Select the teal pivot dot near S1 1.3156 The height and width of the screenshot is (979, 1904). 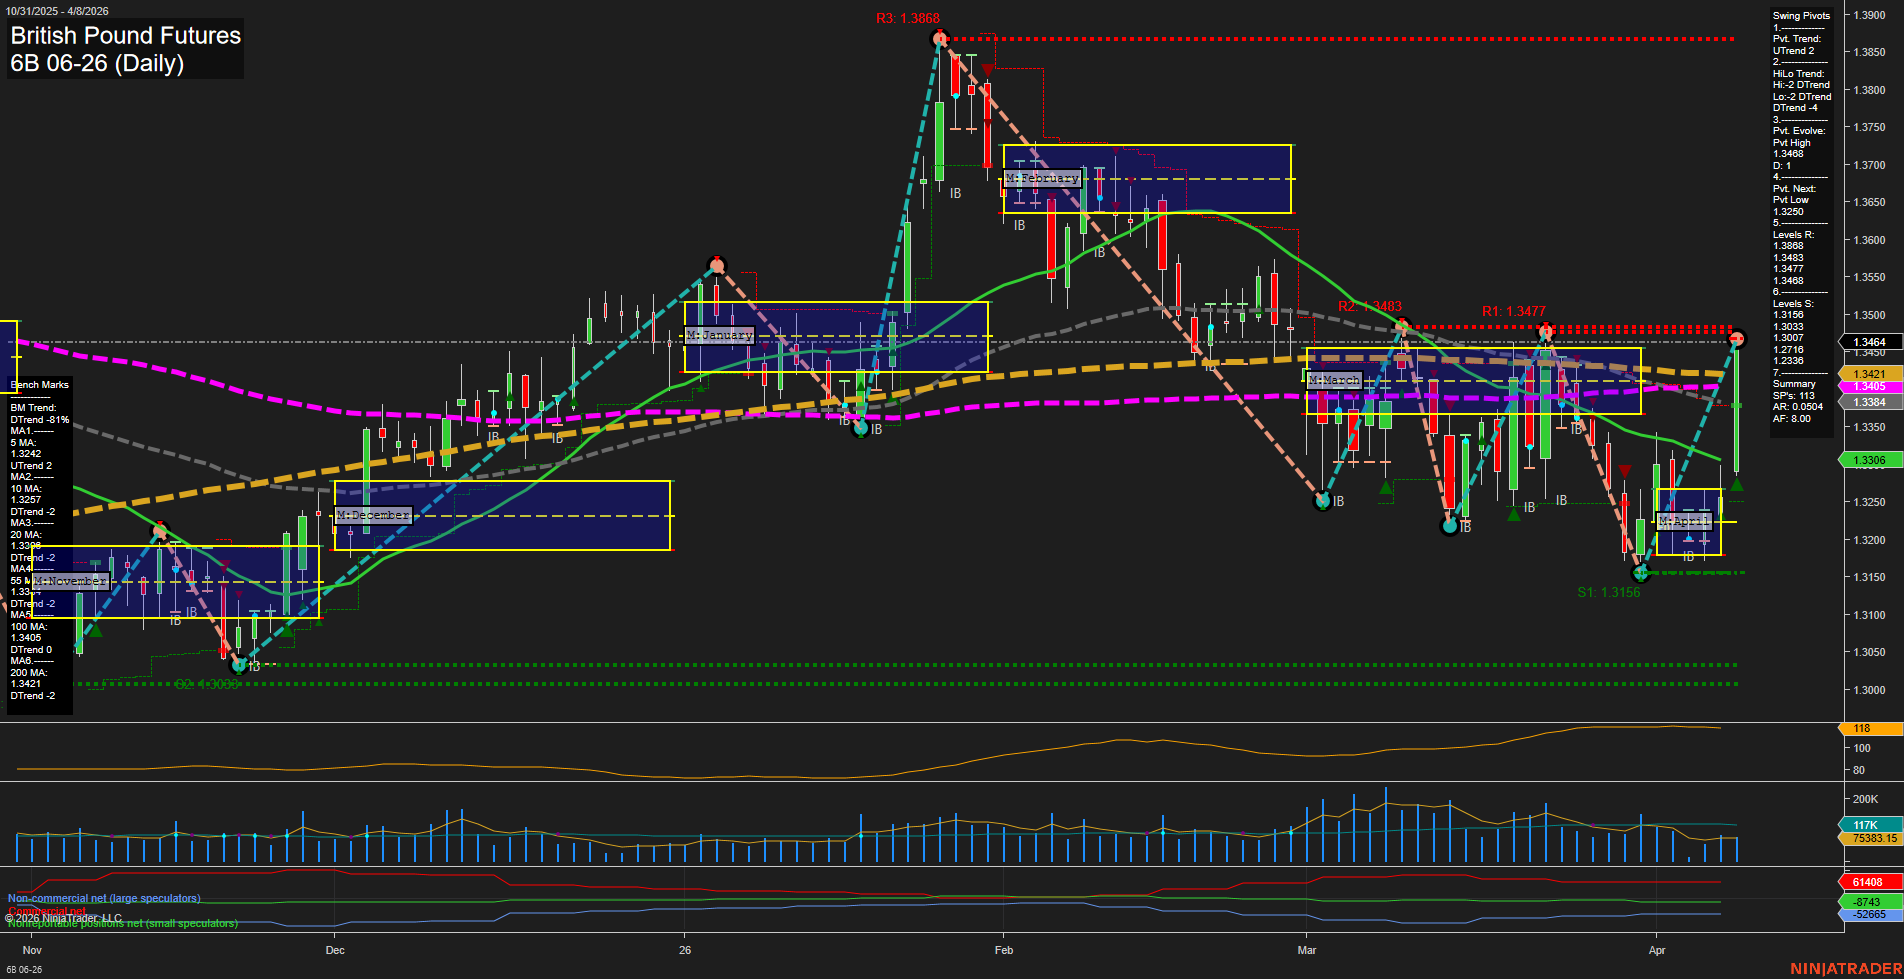(x=1641, y=573)
